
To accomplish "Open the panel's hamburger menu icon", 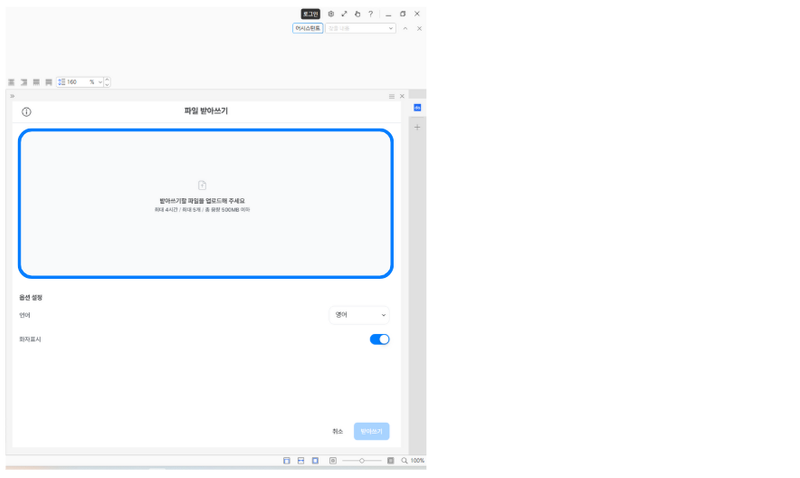I will 392,96.
